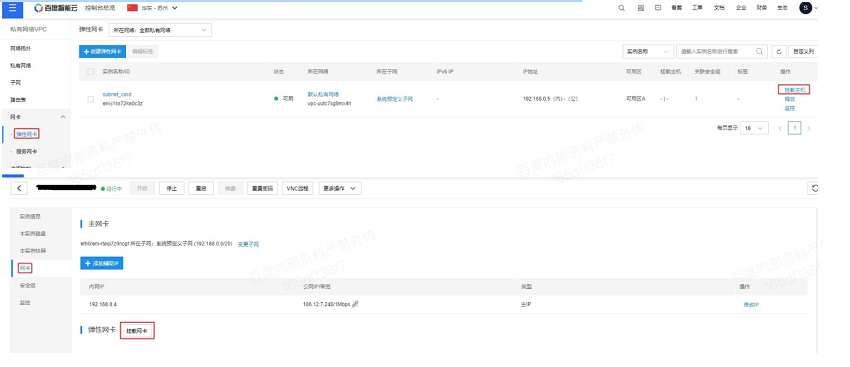Open the 文档 top menu item
The height and width of the screenshot is (367, 850).
click(719, 8)
